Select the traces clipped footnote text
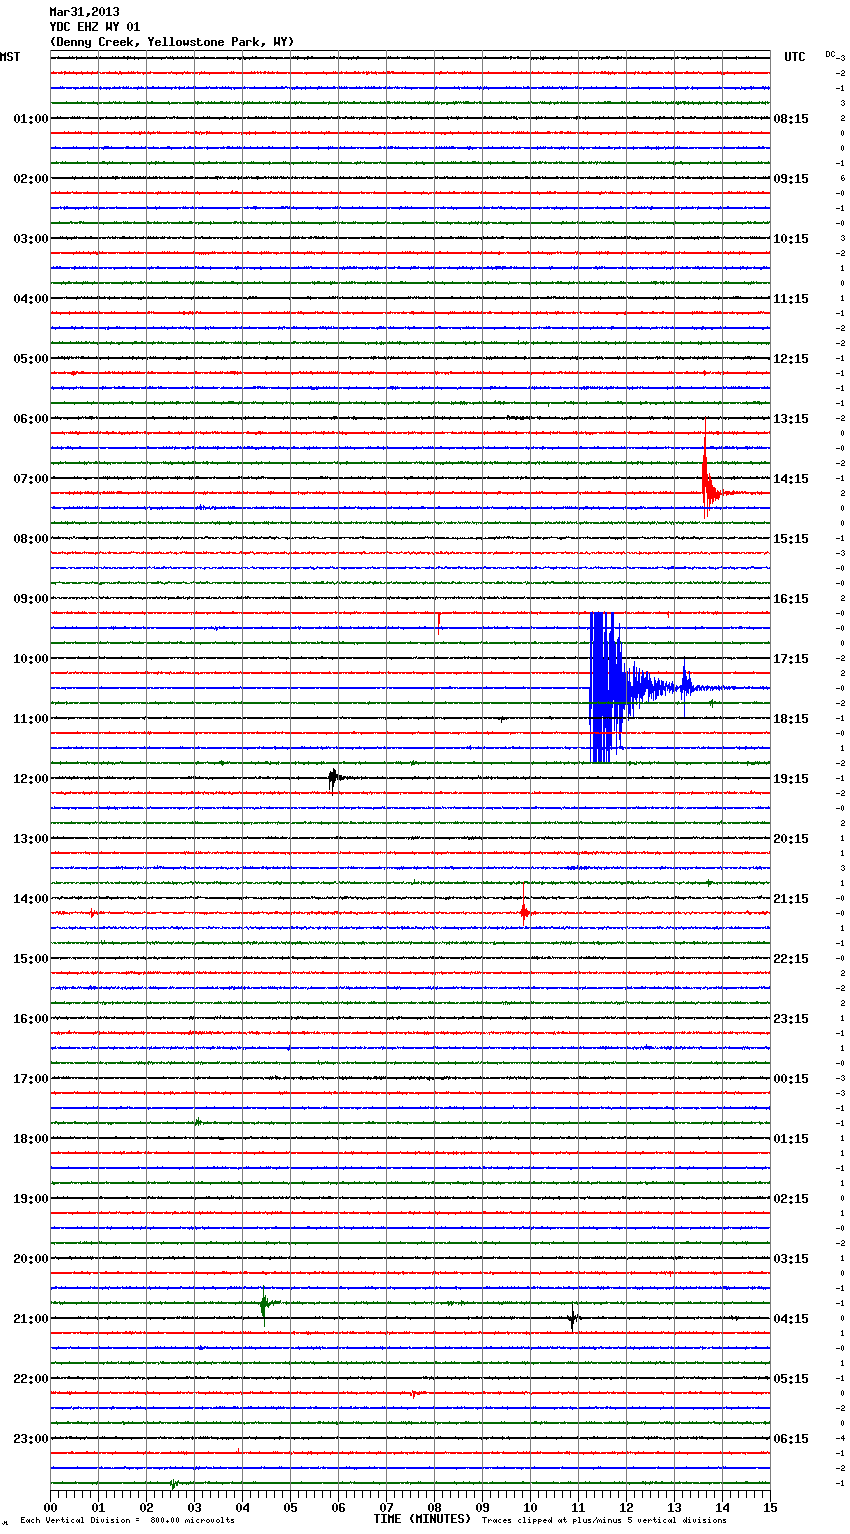This screenshot has width=850, height=1534. [604, 1520]
